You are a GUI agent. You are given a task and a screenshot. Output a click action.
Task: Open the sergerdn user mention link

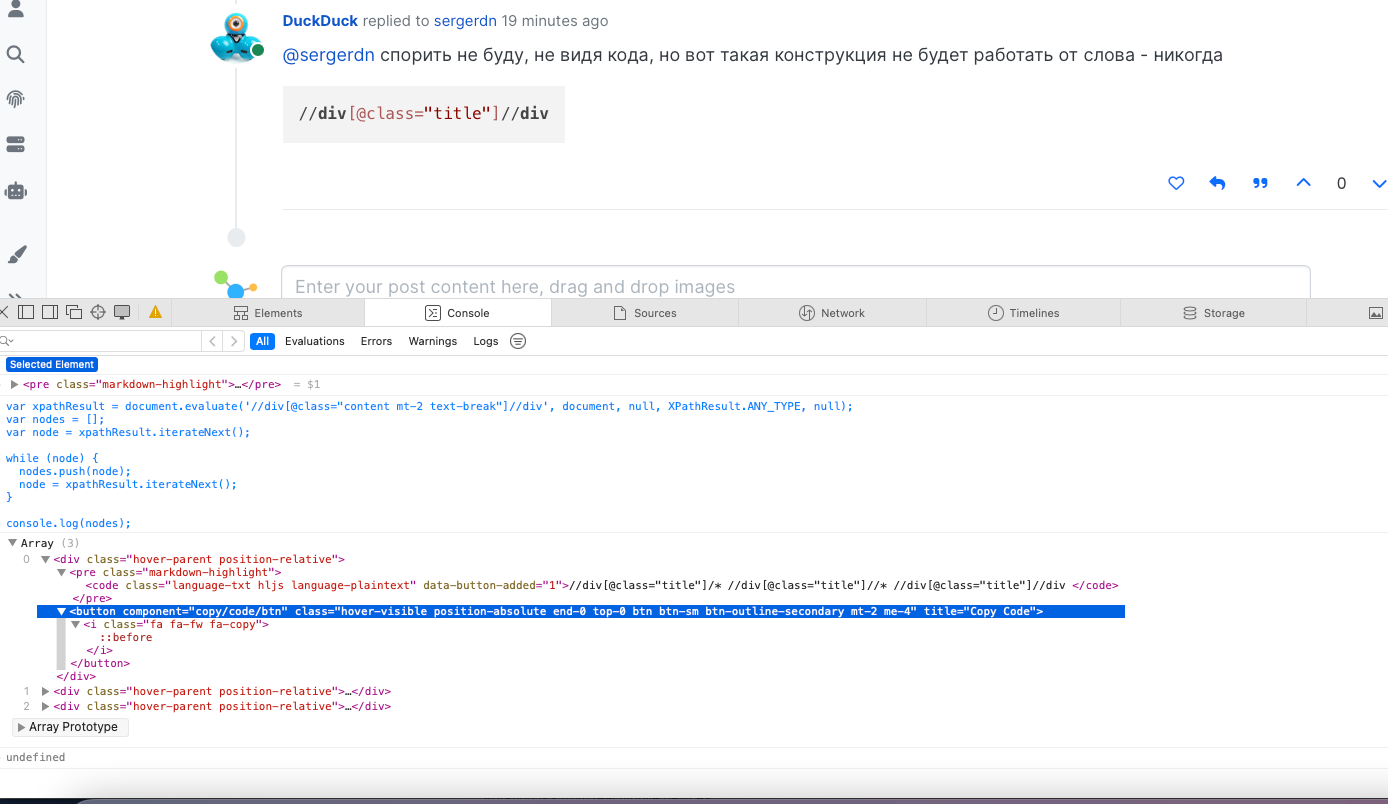[x=329, y=54]
